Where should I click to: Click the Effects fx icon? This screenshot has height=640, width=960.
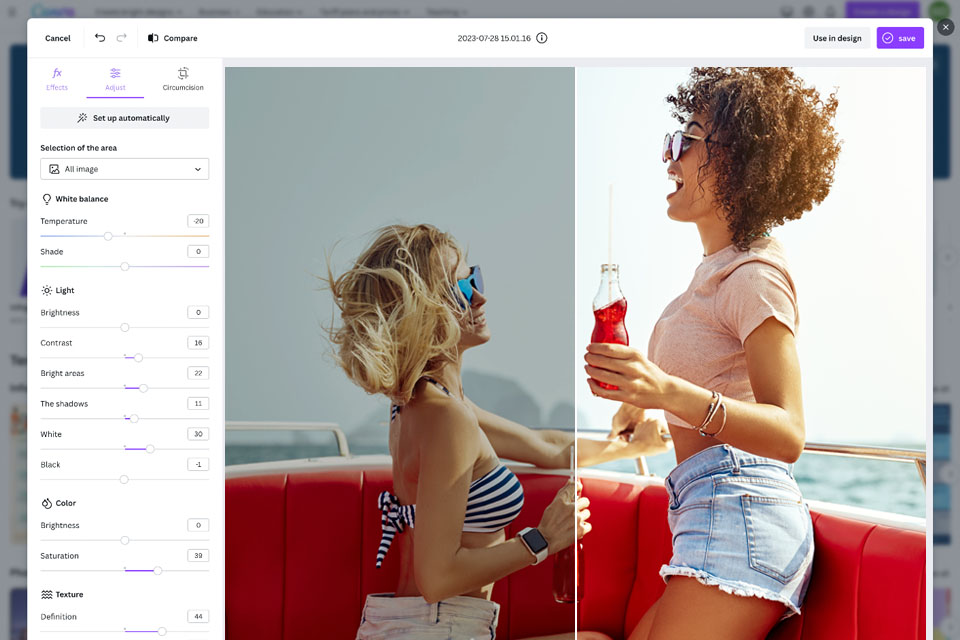click(57, 73)
